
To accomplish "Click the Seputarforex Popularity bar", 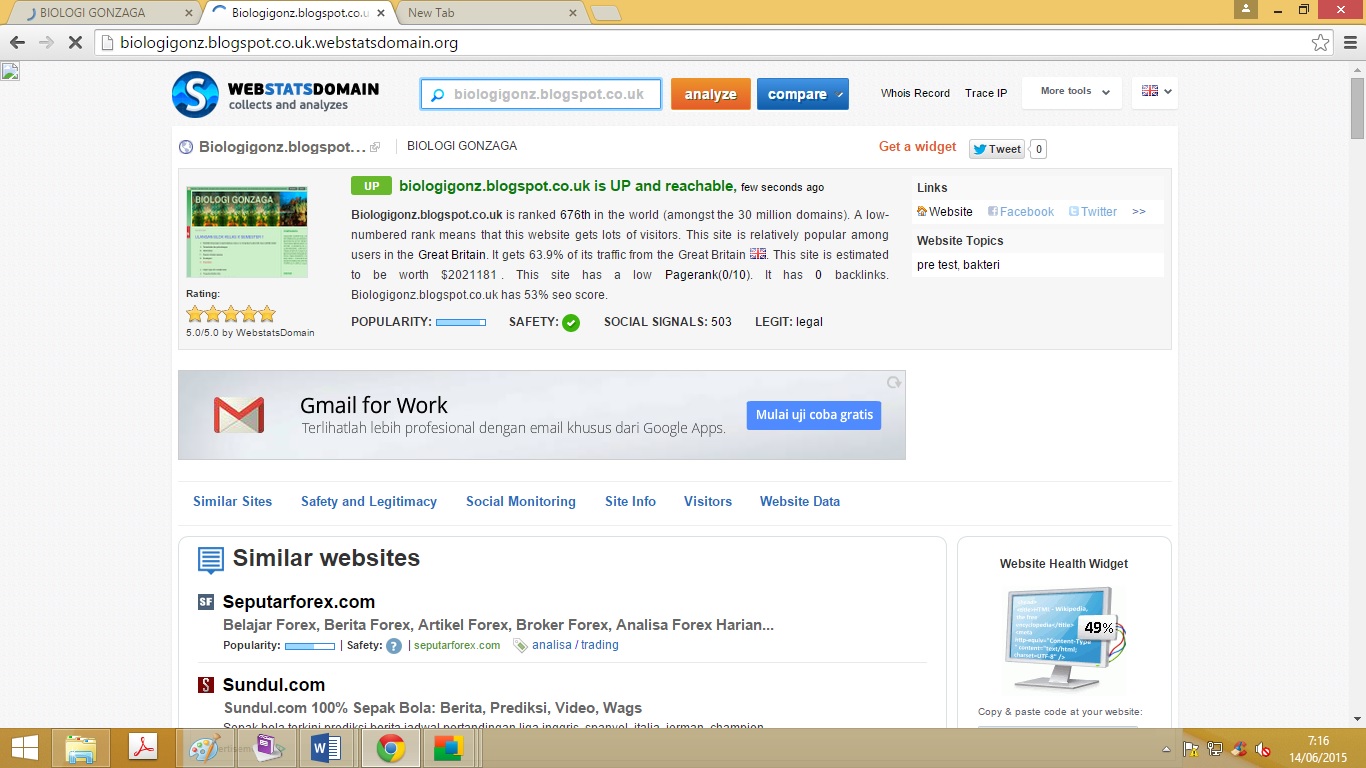I will pos(310,646).
